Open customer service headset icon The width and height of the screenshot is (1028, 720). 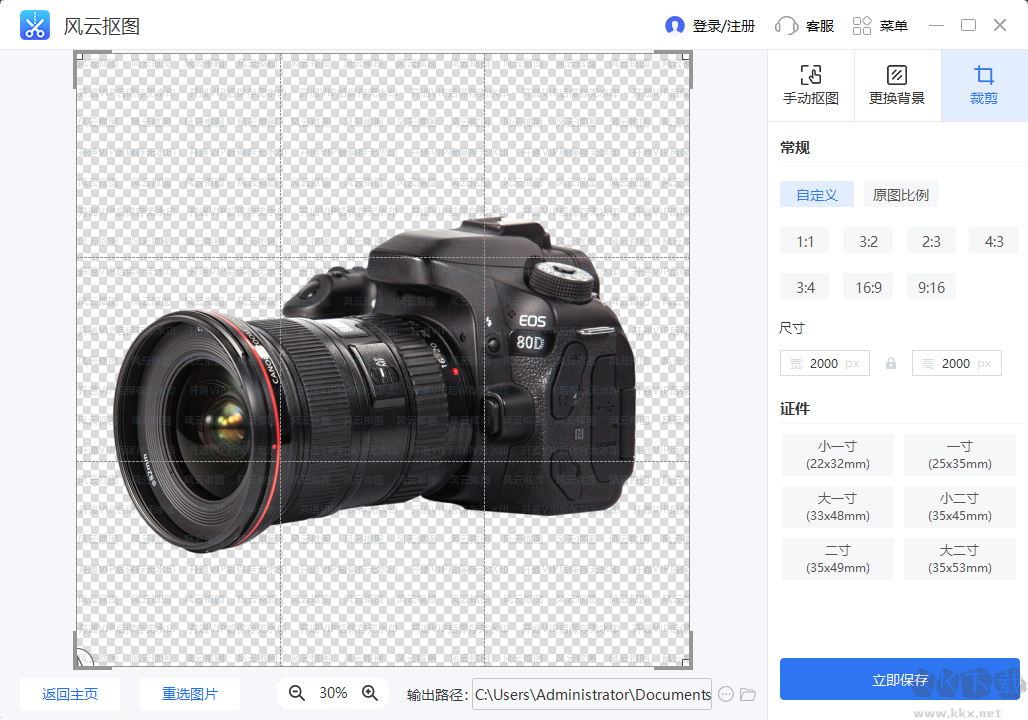787,26
